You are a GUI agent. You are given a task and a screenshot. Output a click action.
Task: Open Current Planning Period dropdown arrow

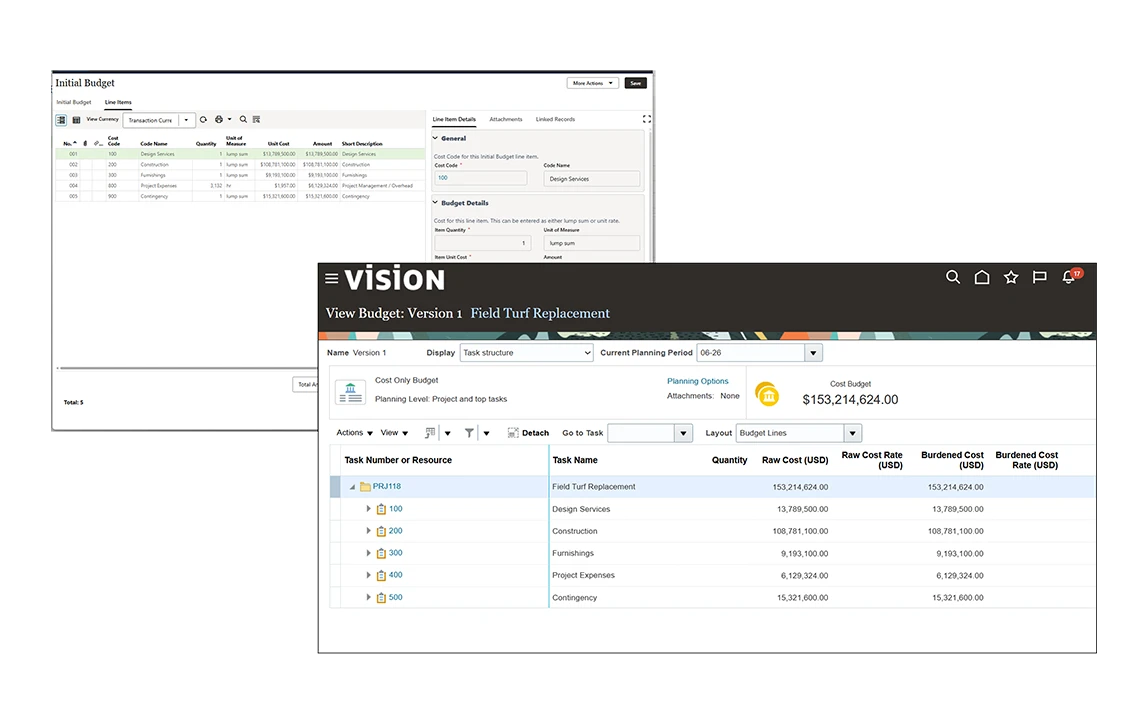813,353
